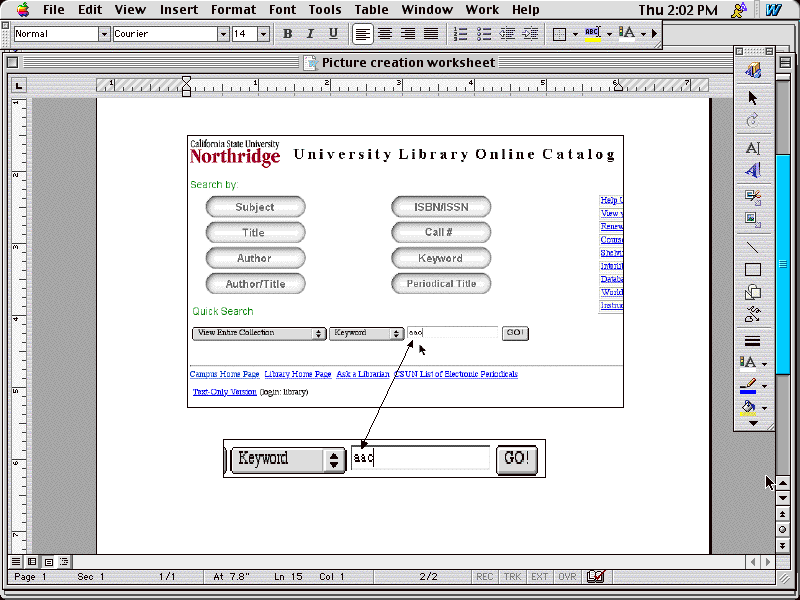Click the document icon in title bar
The width and height of the screenshot is (800, 600).
pos(310,63)
